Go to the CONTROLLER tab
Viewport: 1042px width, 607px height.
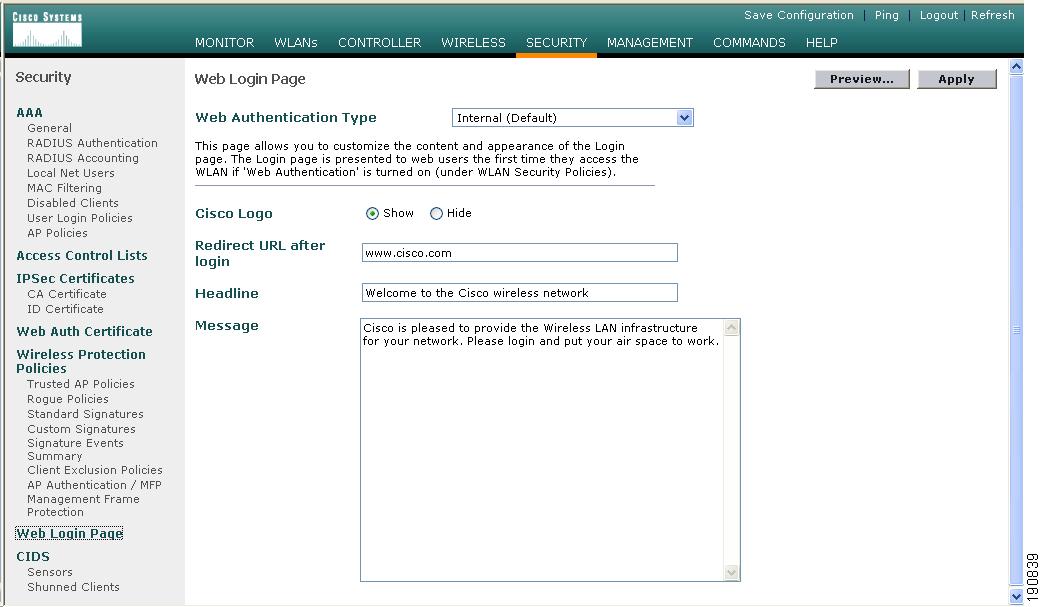[x=379, y=43]
